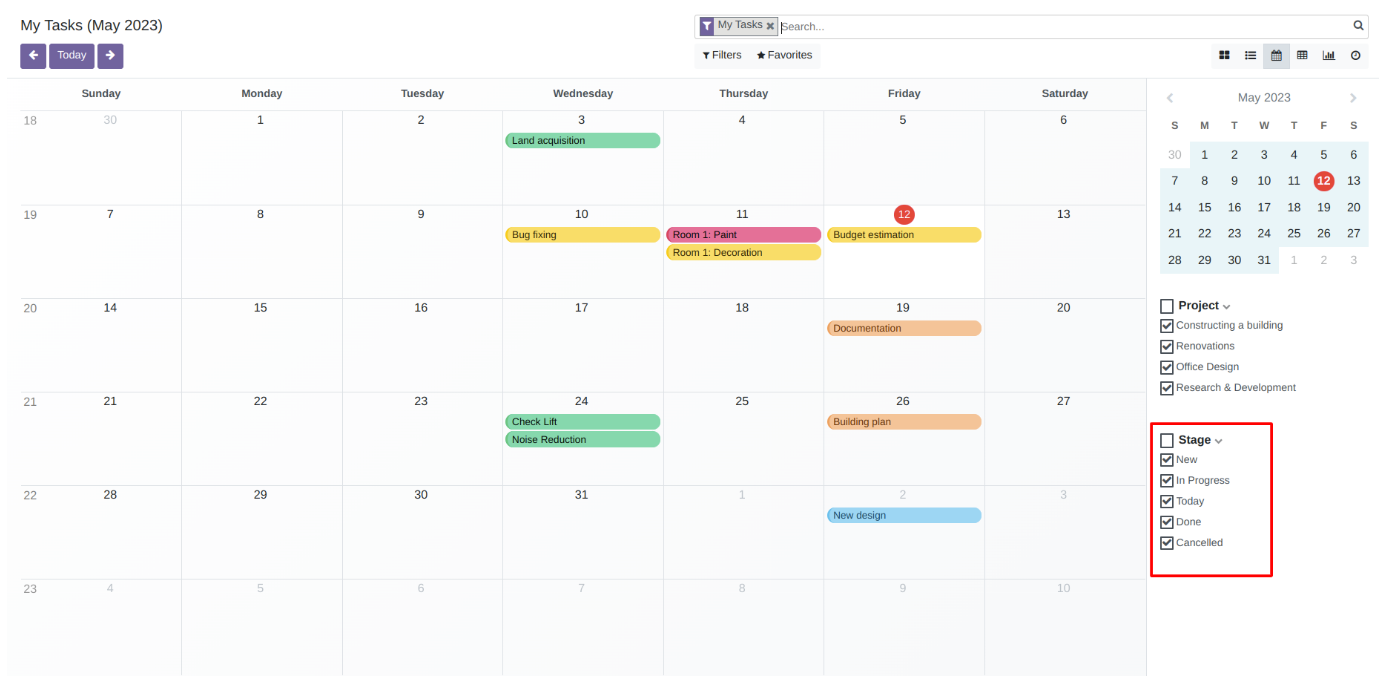The width and height of the screenshot is (1386, 684).
Task: Open the Budget estimation task
Action: click(x=904, y=235)
